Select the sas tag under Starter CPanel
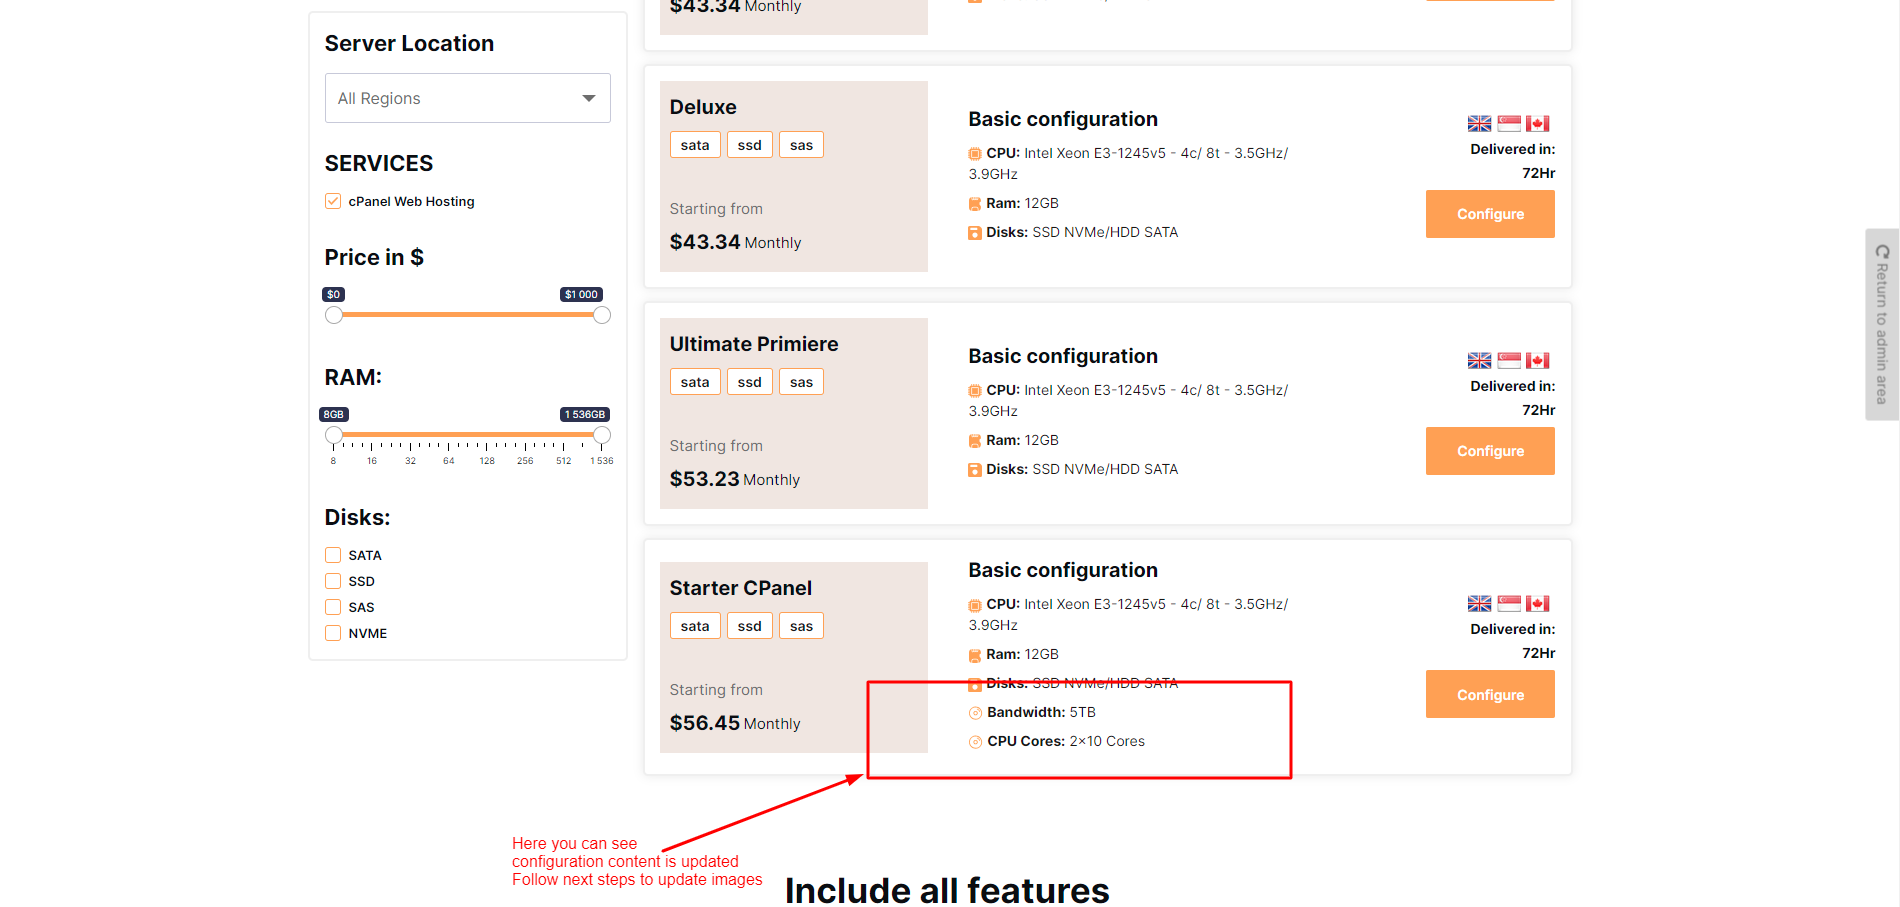Viewport: 1900px width, 907px height. [801, 627]
